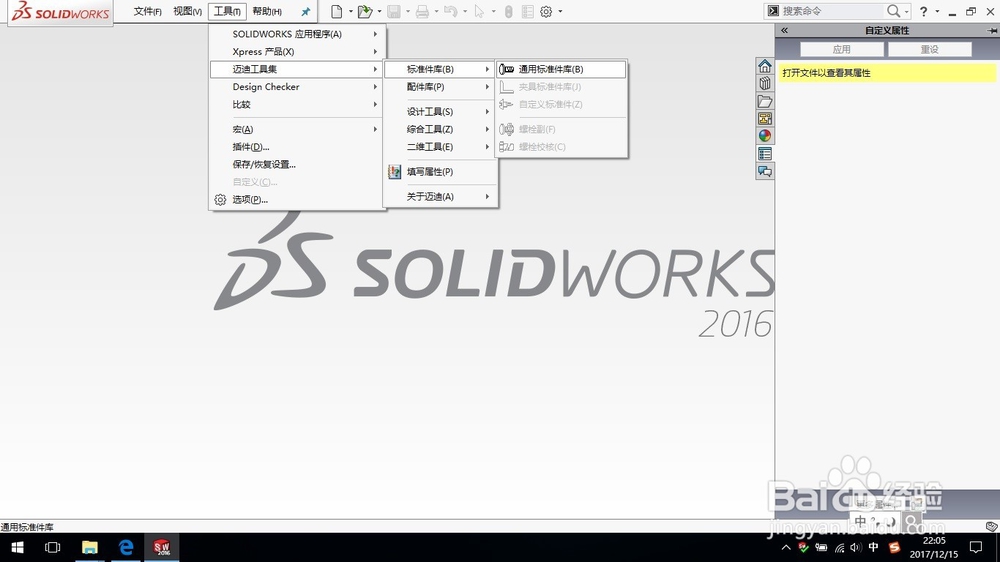
Task: Click the search magnifier icon
Action: (x=893, y=11)
